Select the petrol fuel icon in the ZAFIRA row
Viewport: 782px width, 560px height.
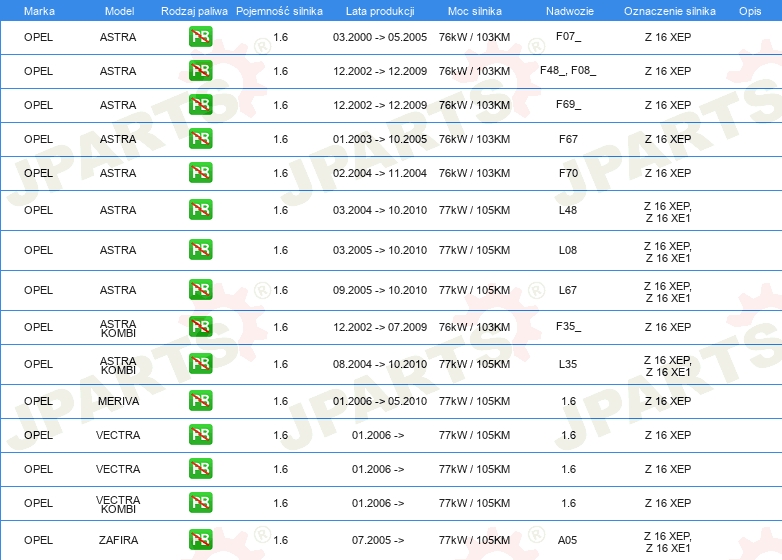pos(200,540)
